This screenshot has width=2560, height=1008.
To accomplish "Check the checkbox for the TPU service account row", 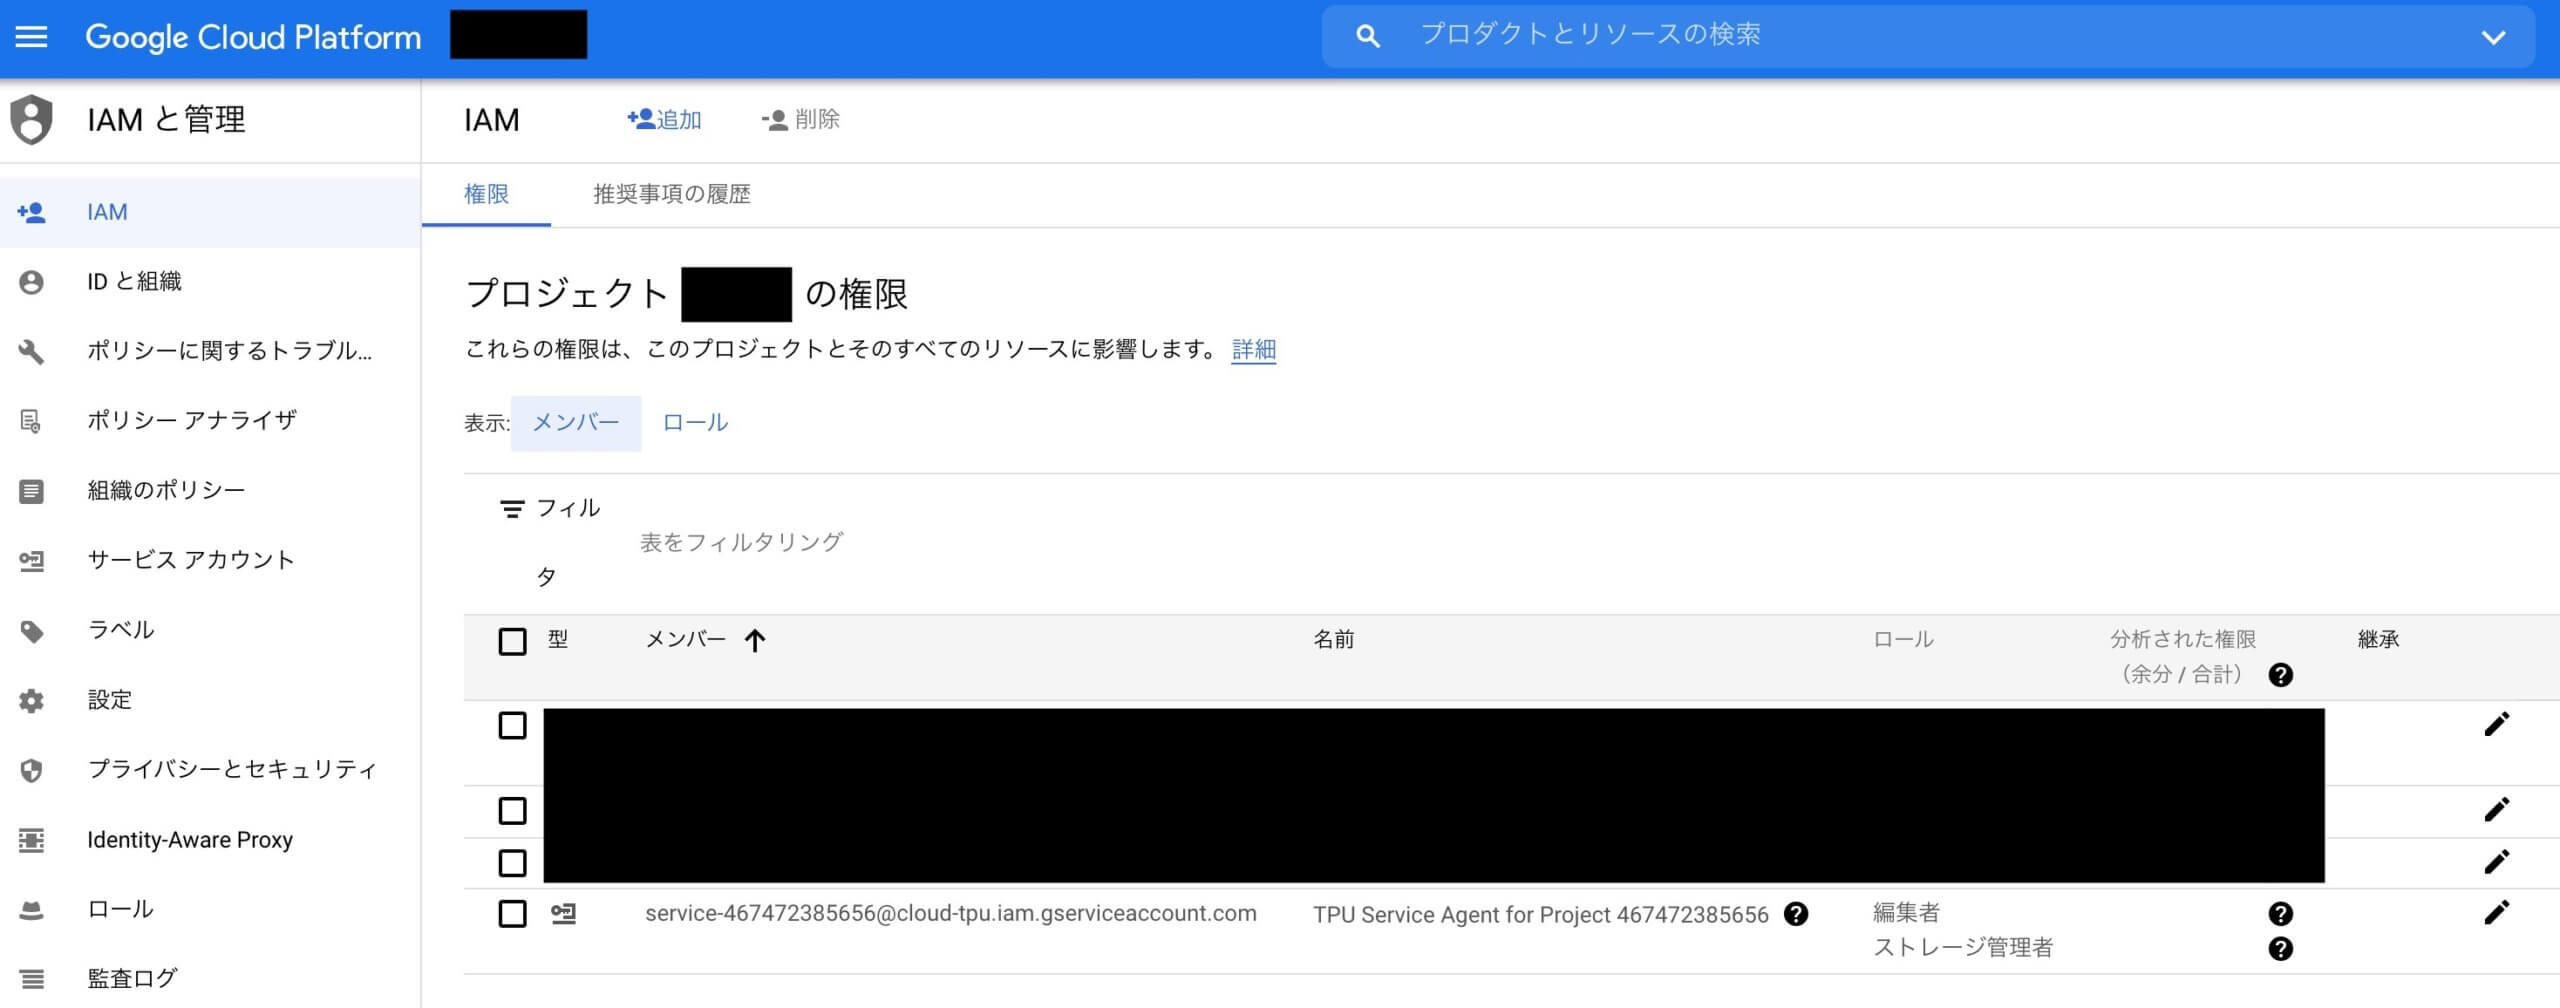I will [x=512, y=912].
